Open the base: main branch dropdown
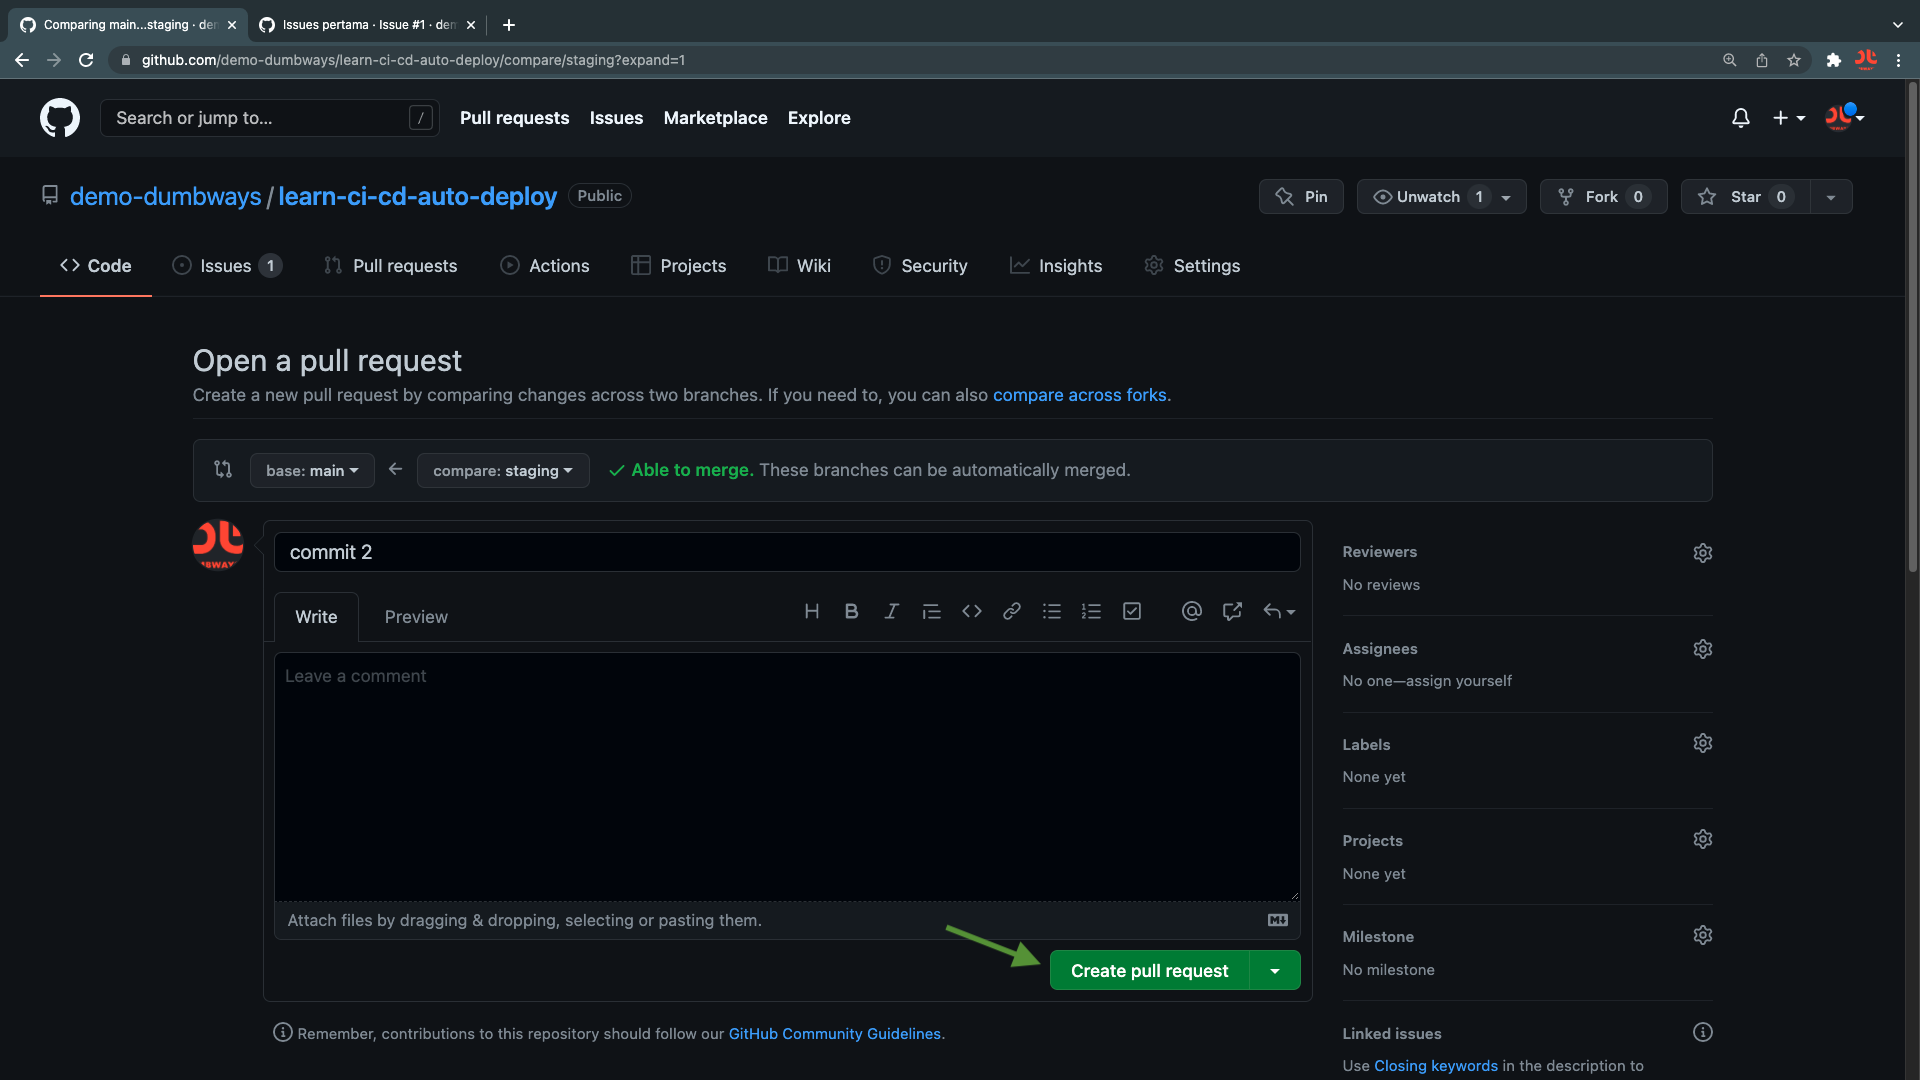This screenshot has width=1920, height=1080. click(x=312, y=470)
